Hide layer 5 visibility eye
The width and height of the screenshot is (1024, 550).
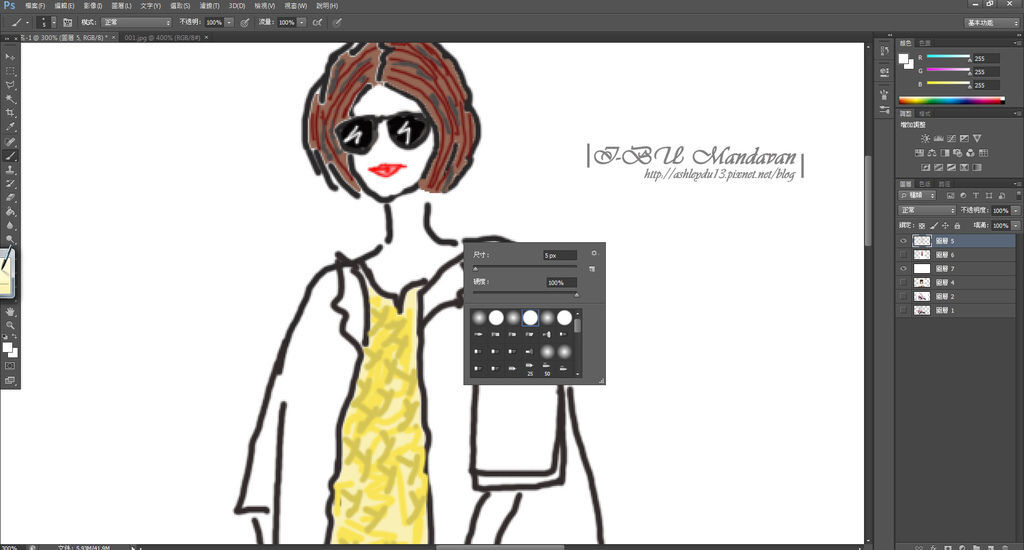[x=904, y=241]
